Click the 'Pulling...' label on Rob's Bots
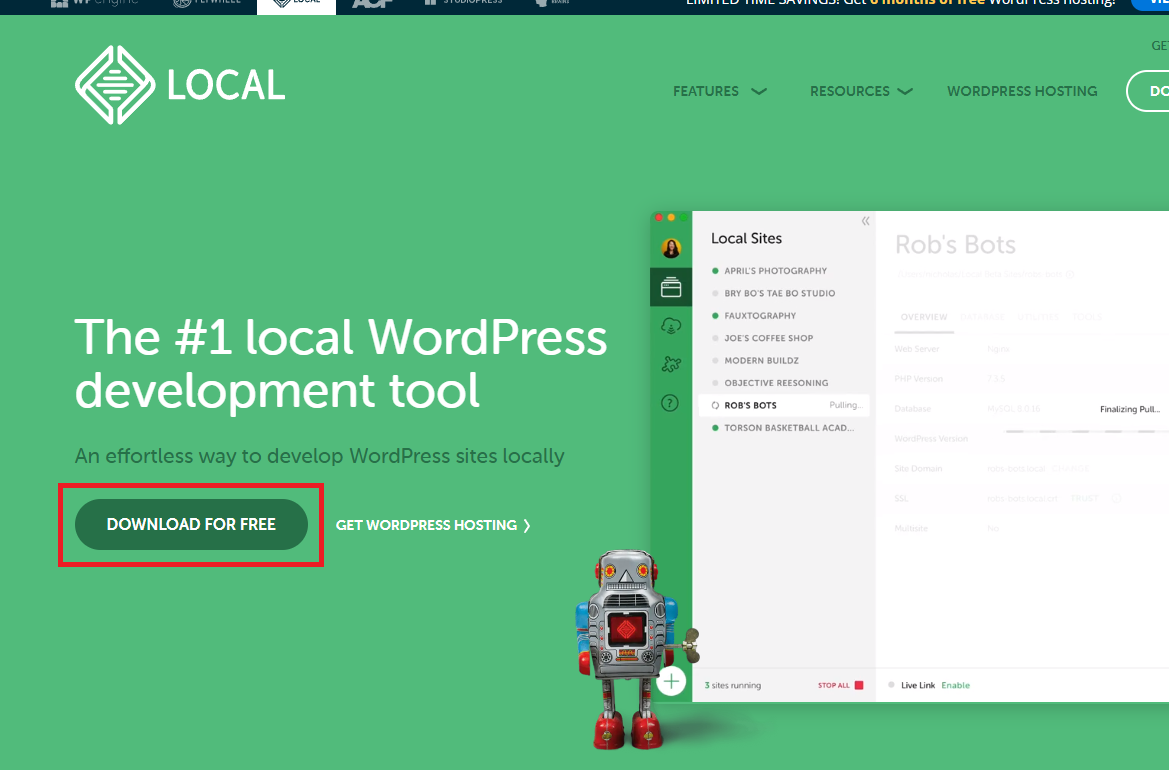 point(845,405)
